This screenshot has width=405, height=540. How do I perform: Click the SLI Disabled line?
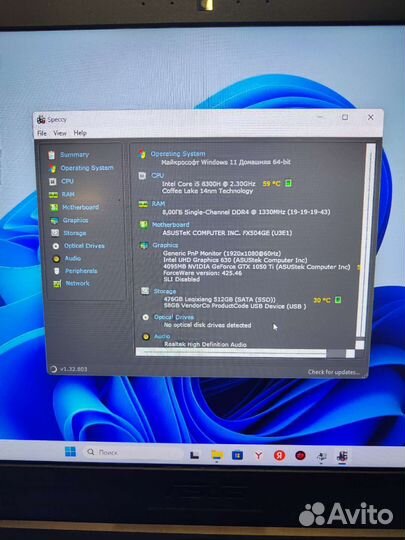pyautogui.click(x=181, y=280)
